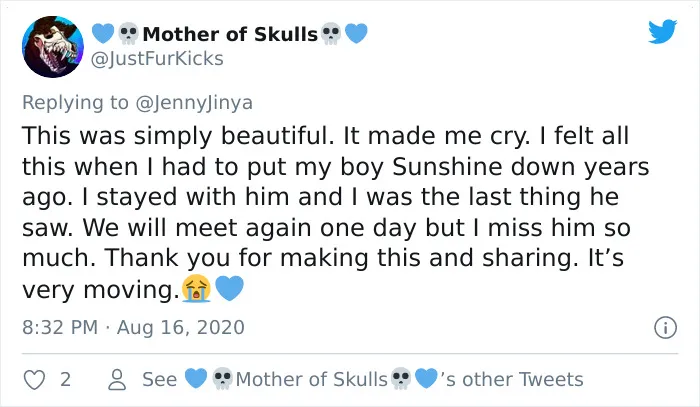The width and height of the screenshot is (700, 407).
Task: Click the Replying to label
Action: [x=75, y=103]
